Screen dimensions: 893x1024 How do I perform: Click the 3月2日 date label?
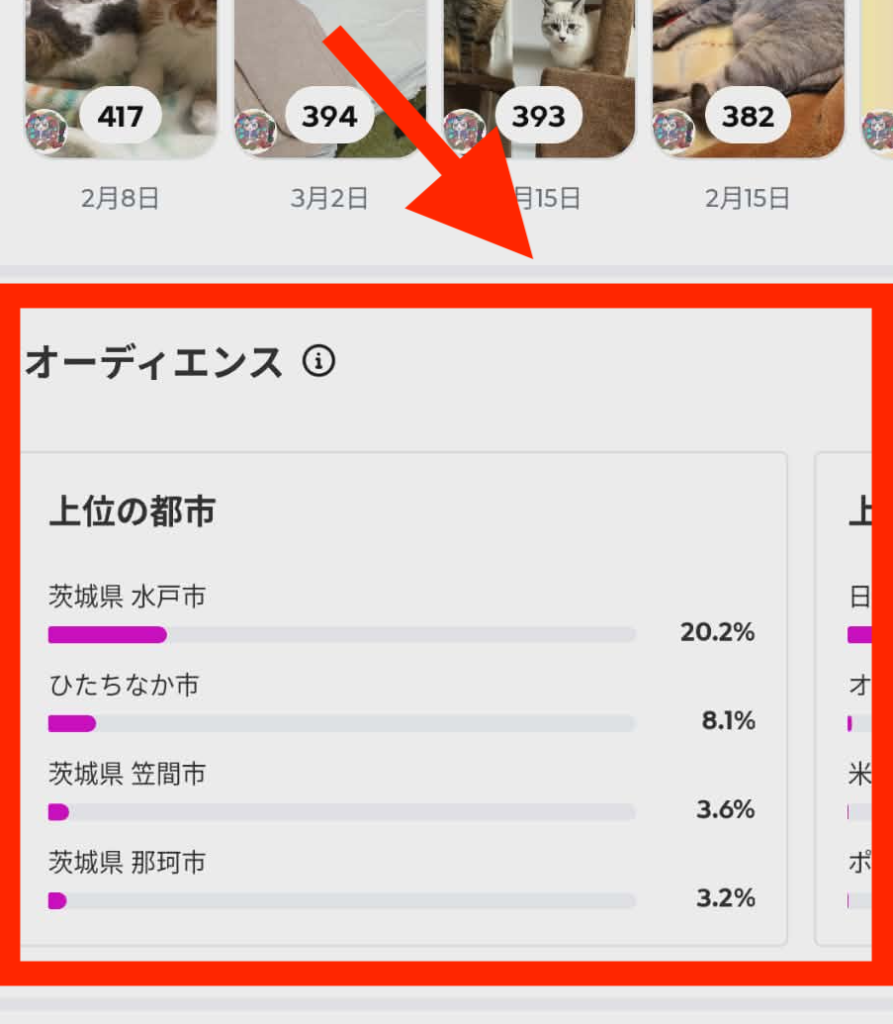click(330, 198)
